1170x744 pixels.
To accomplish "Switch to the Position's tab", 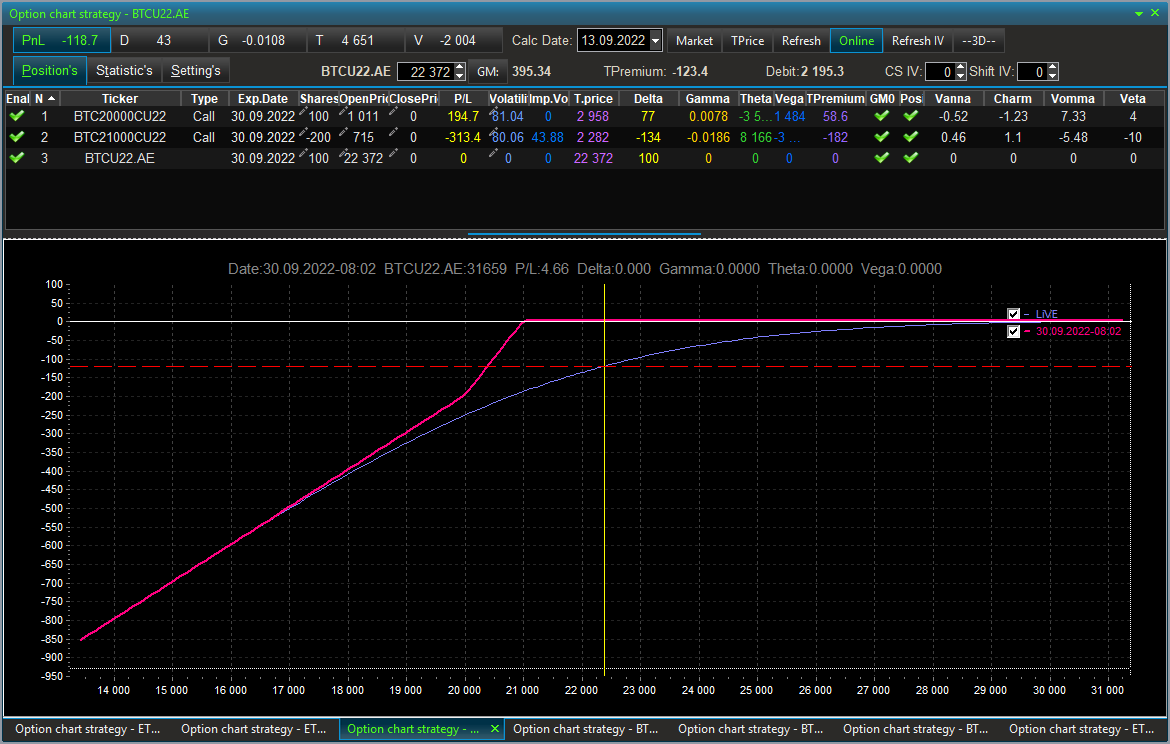I will [49, 71].
